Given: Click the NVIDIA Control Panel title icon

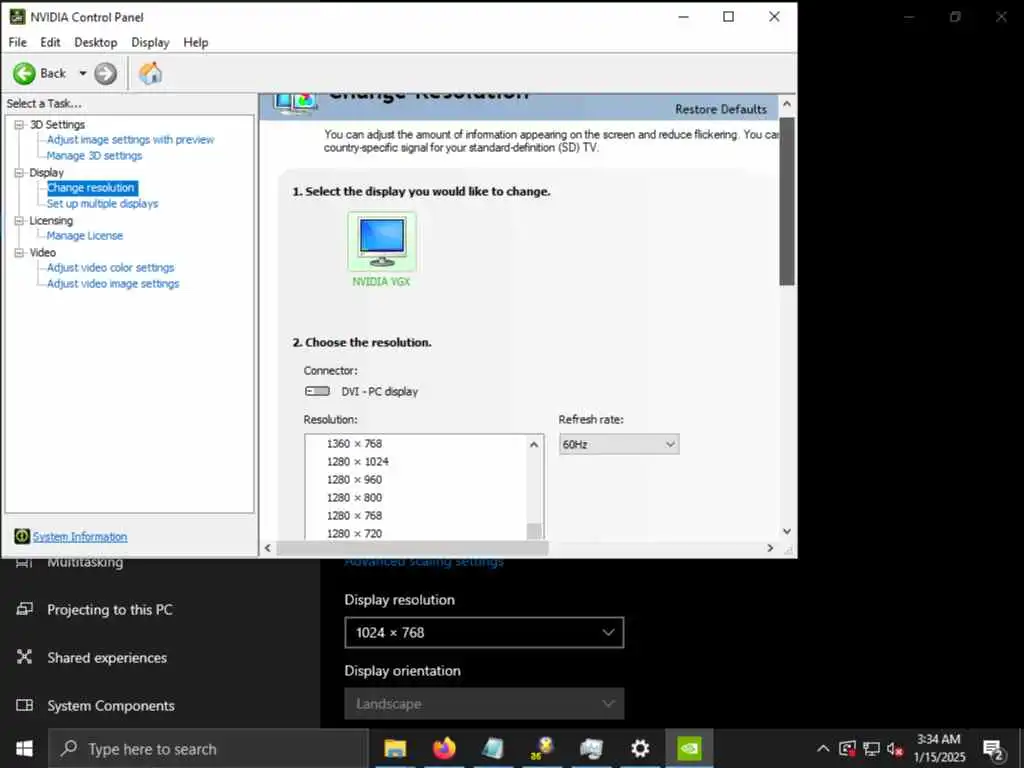Looking at the screenshot, I should click(17, 17).
